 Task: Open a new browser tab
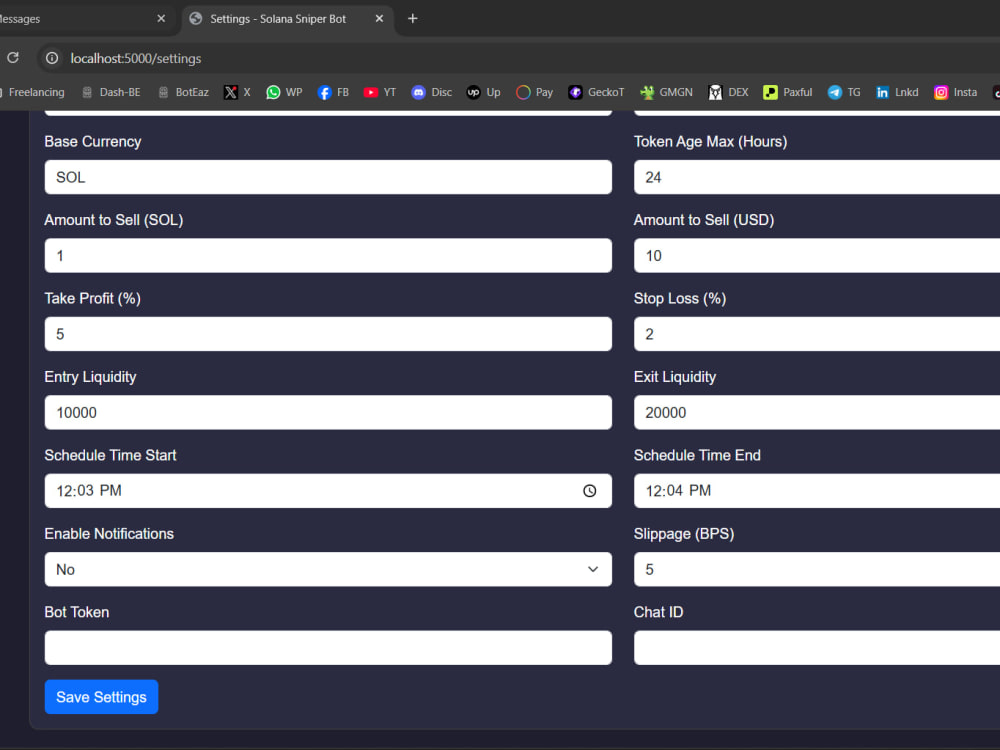[413, 18]
